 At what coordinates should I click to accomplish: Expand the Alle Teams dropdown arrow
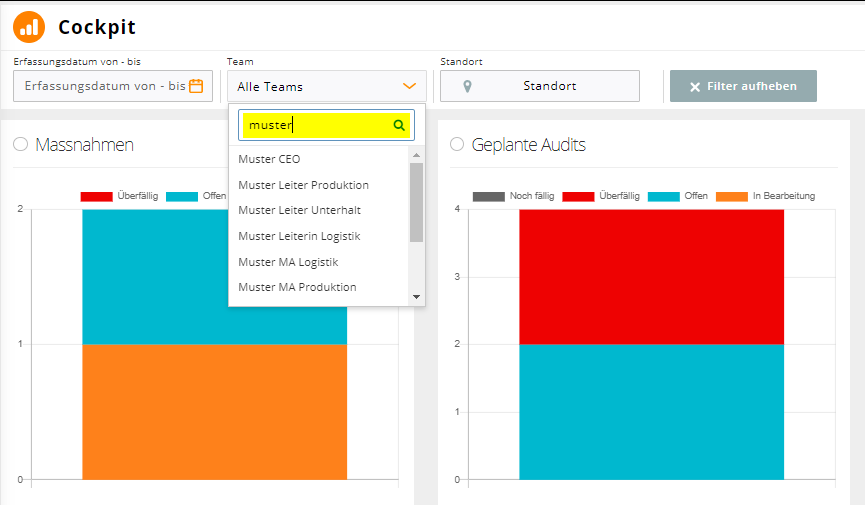(x=409, y=86)
